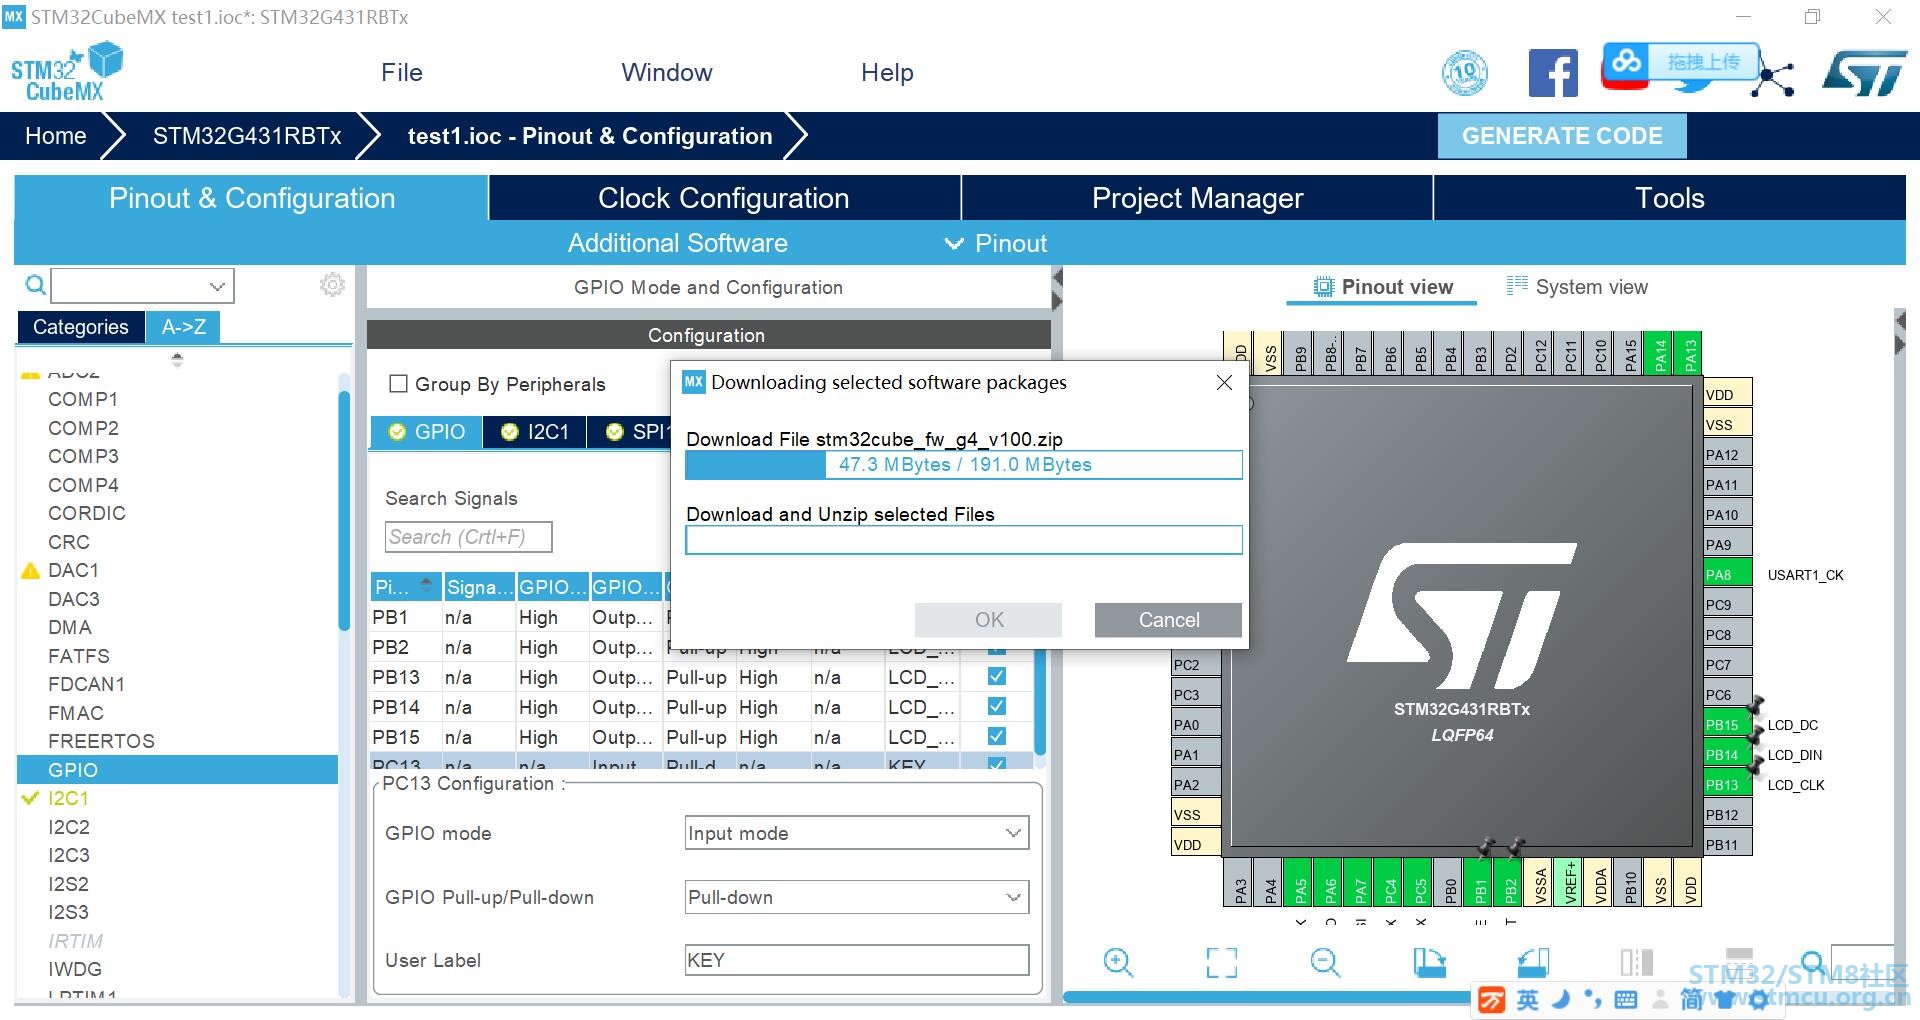Click the input method skin shirt icon
The height and width of the screenshot is (1020, 1920).
[x=1725, y=1000]
